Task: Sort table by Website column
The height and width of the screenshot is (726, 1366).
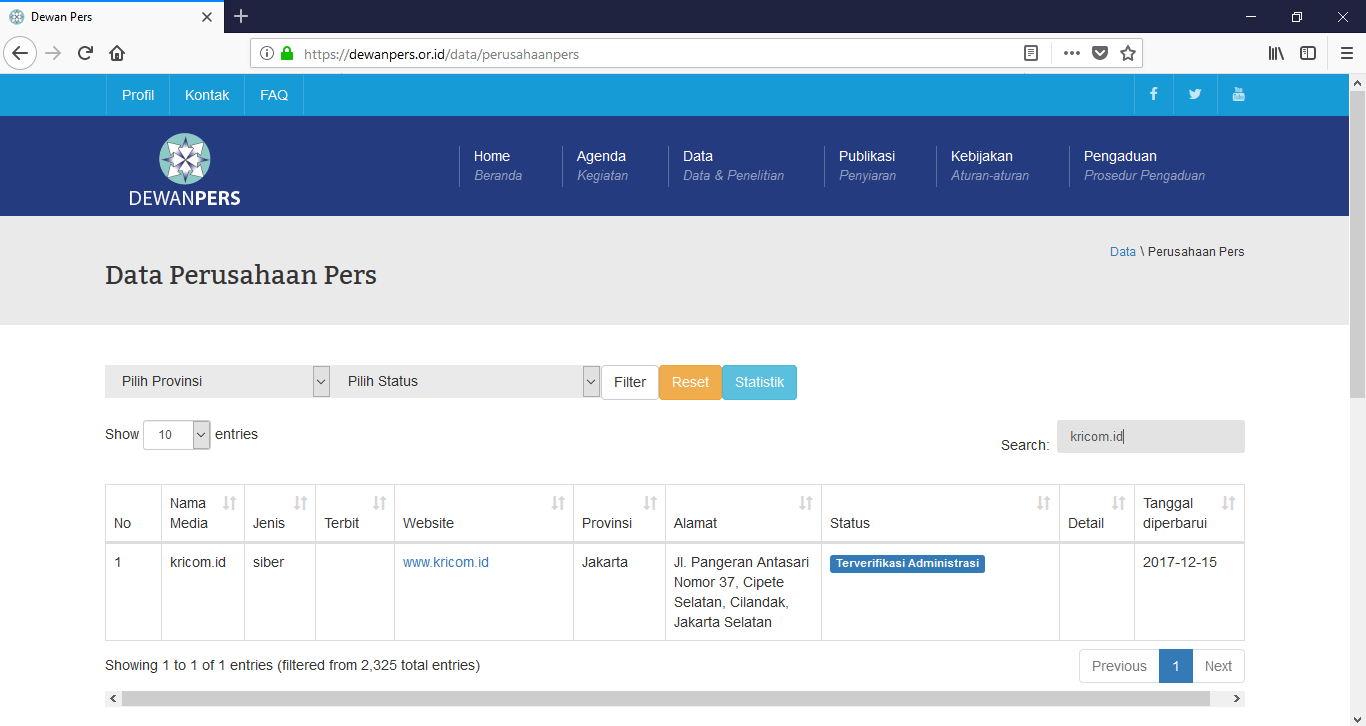Action: click(x=484, y=513)
